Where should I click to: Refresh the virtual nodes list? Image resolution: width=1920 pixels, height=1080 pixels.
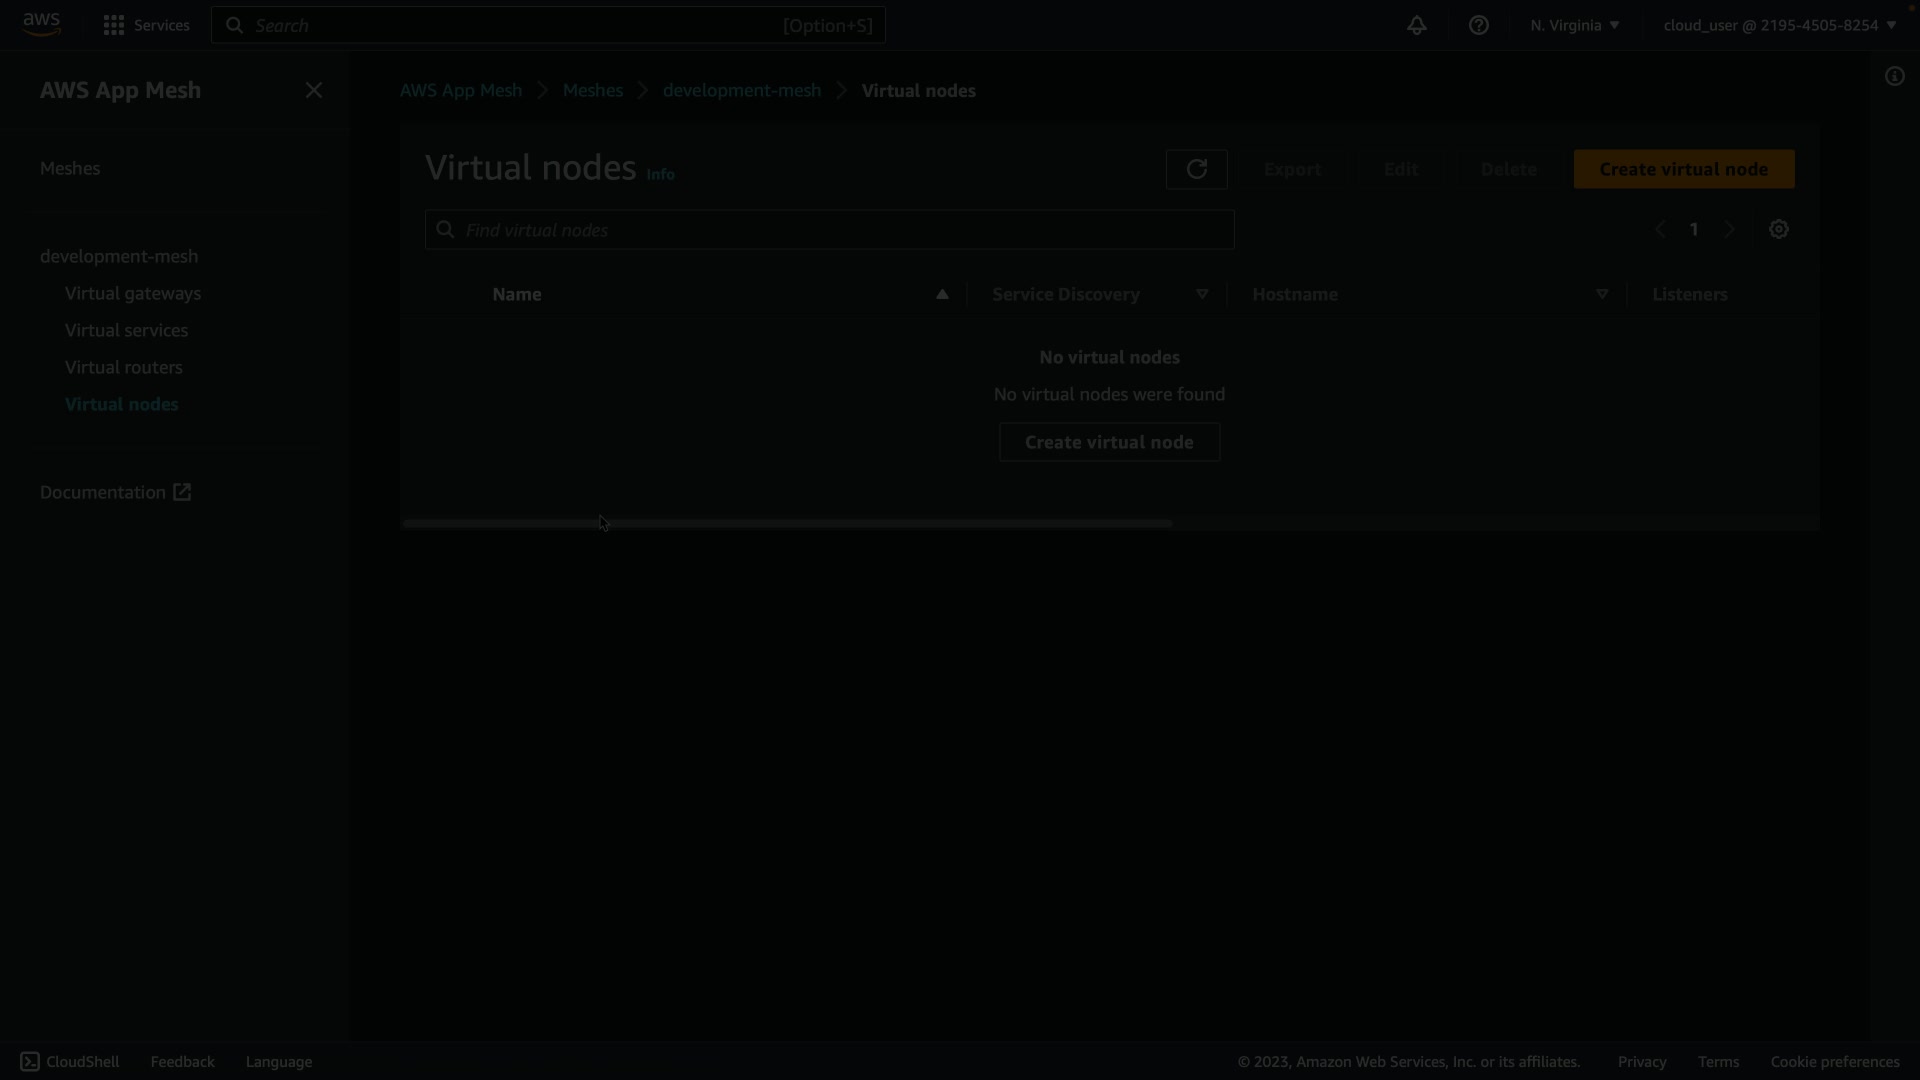point(1196,169)
